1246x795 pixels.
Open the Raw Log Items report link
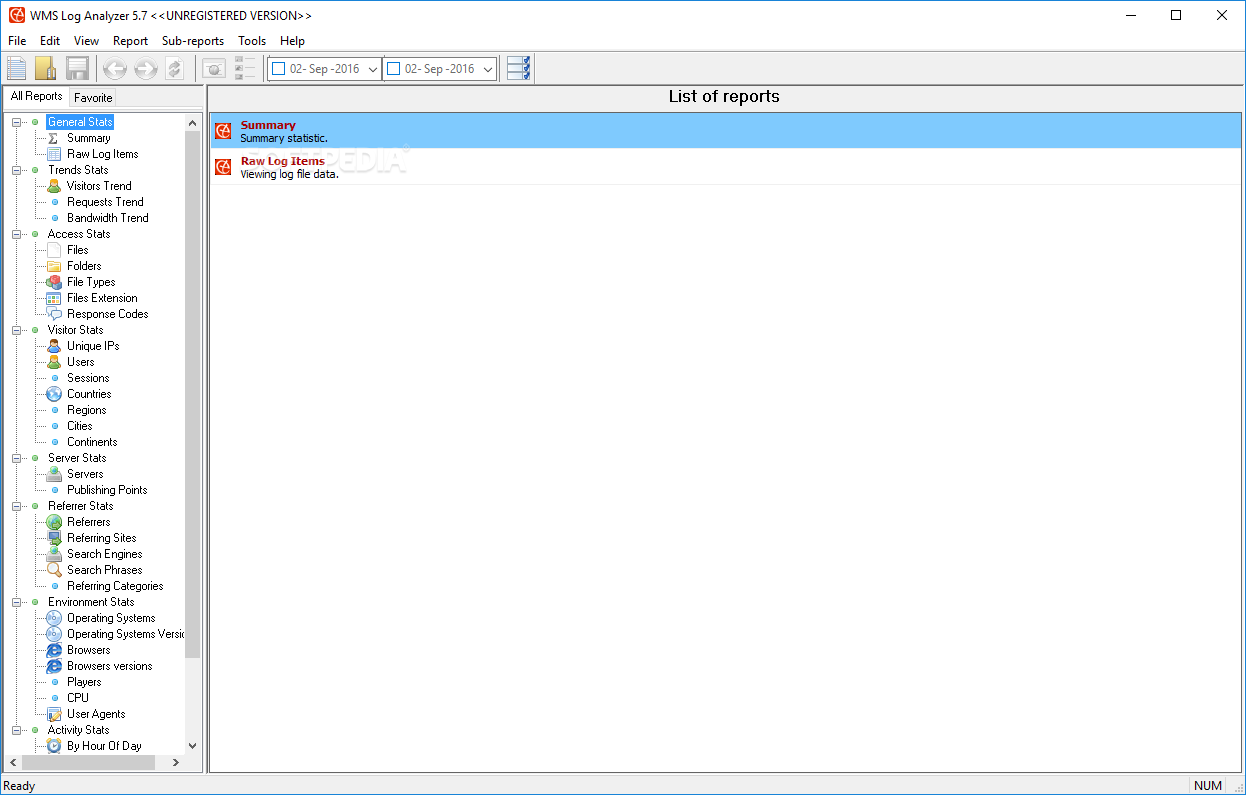pyautogui.click(x=283, y=161)
